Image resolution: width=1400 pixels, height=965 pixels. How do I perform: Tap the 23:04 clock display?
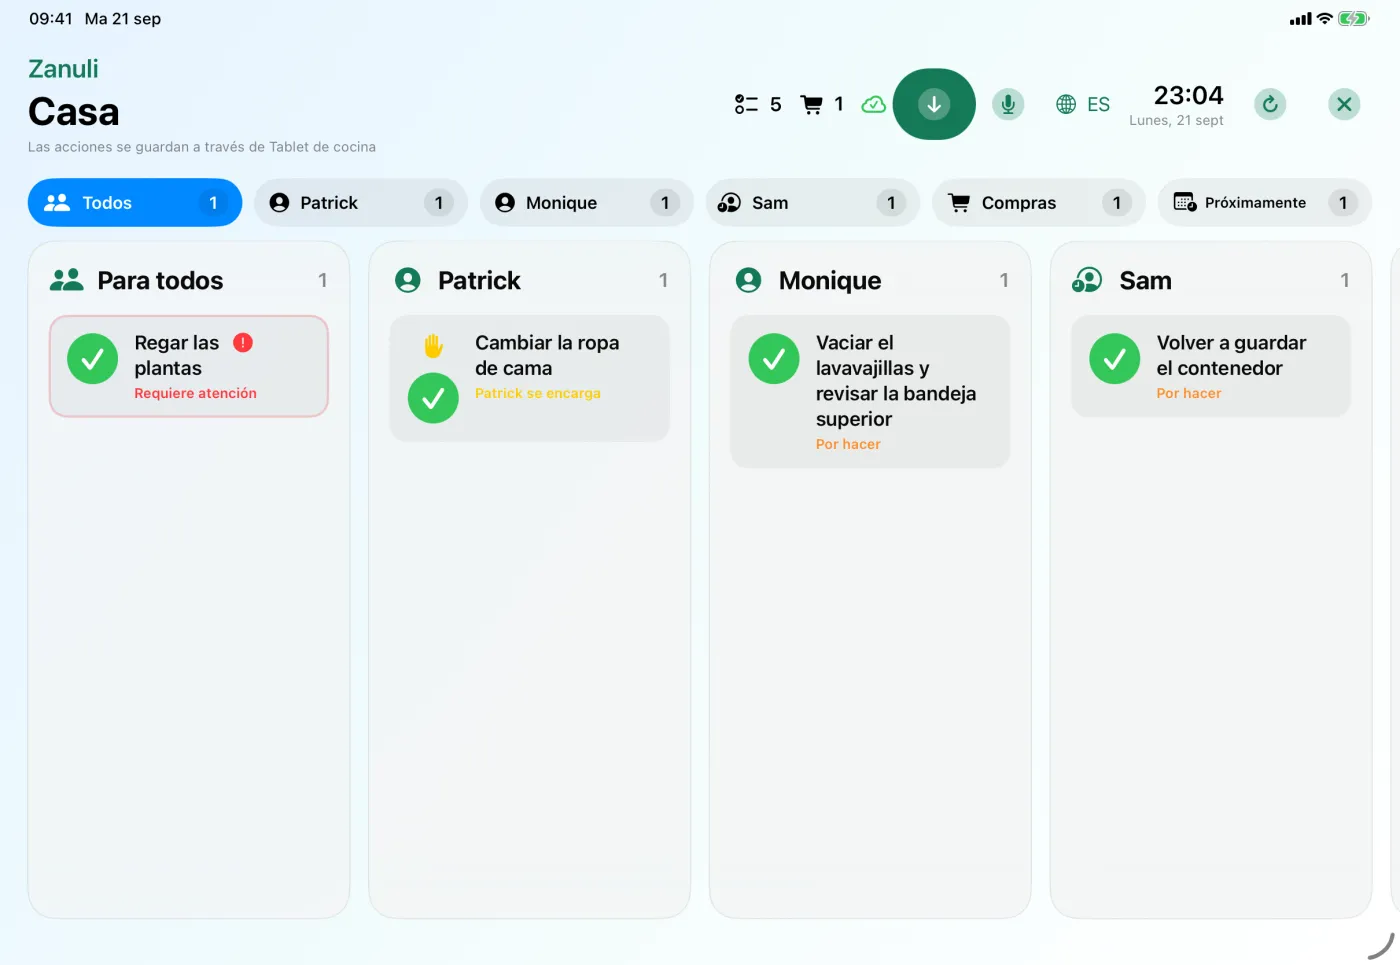coord(1188,95)
